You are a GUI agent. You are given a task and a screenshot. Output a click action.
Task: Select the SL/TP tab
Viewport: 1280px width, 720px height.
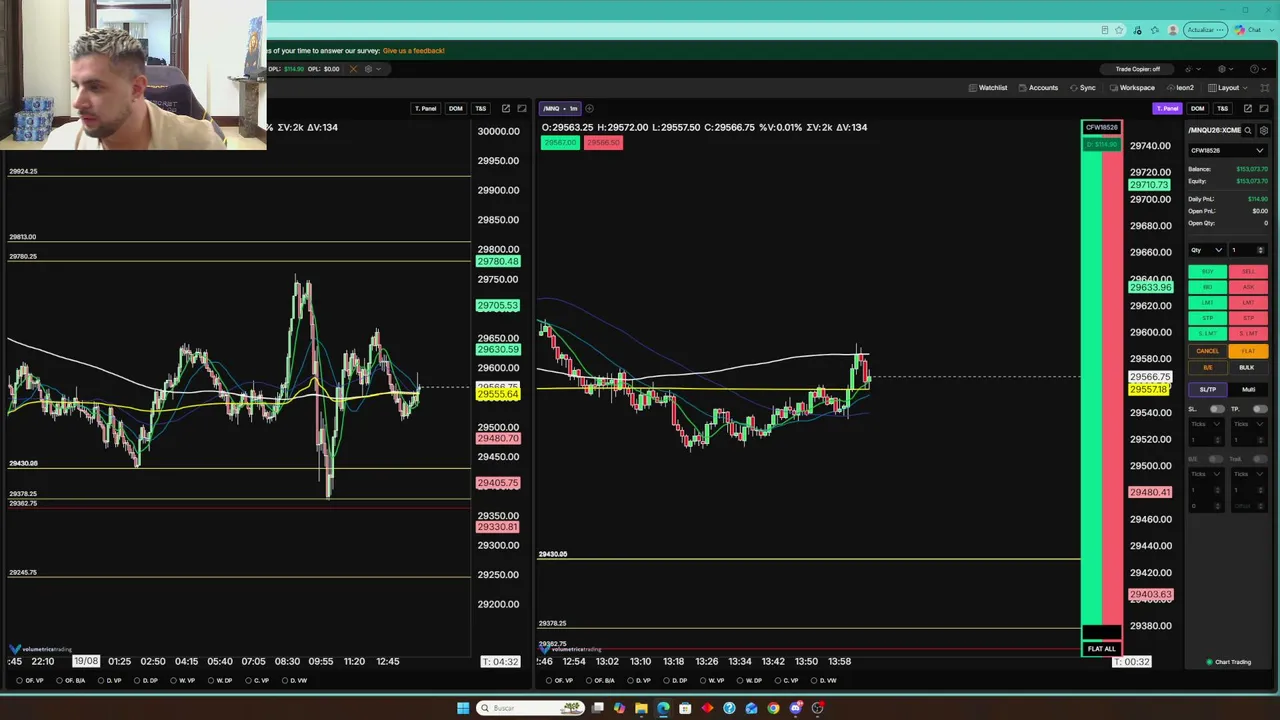(1207, 389)
